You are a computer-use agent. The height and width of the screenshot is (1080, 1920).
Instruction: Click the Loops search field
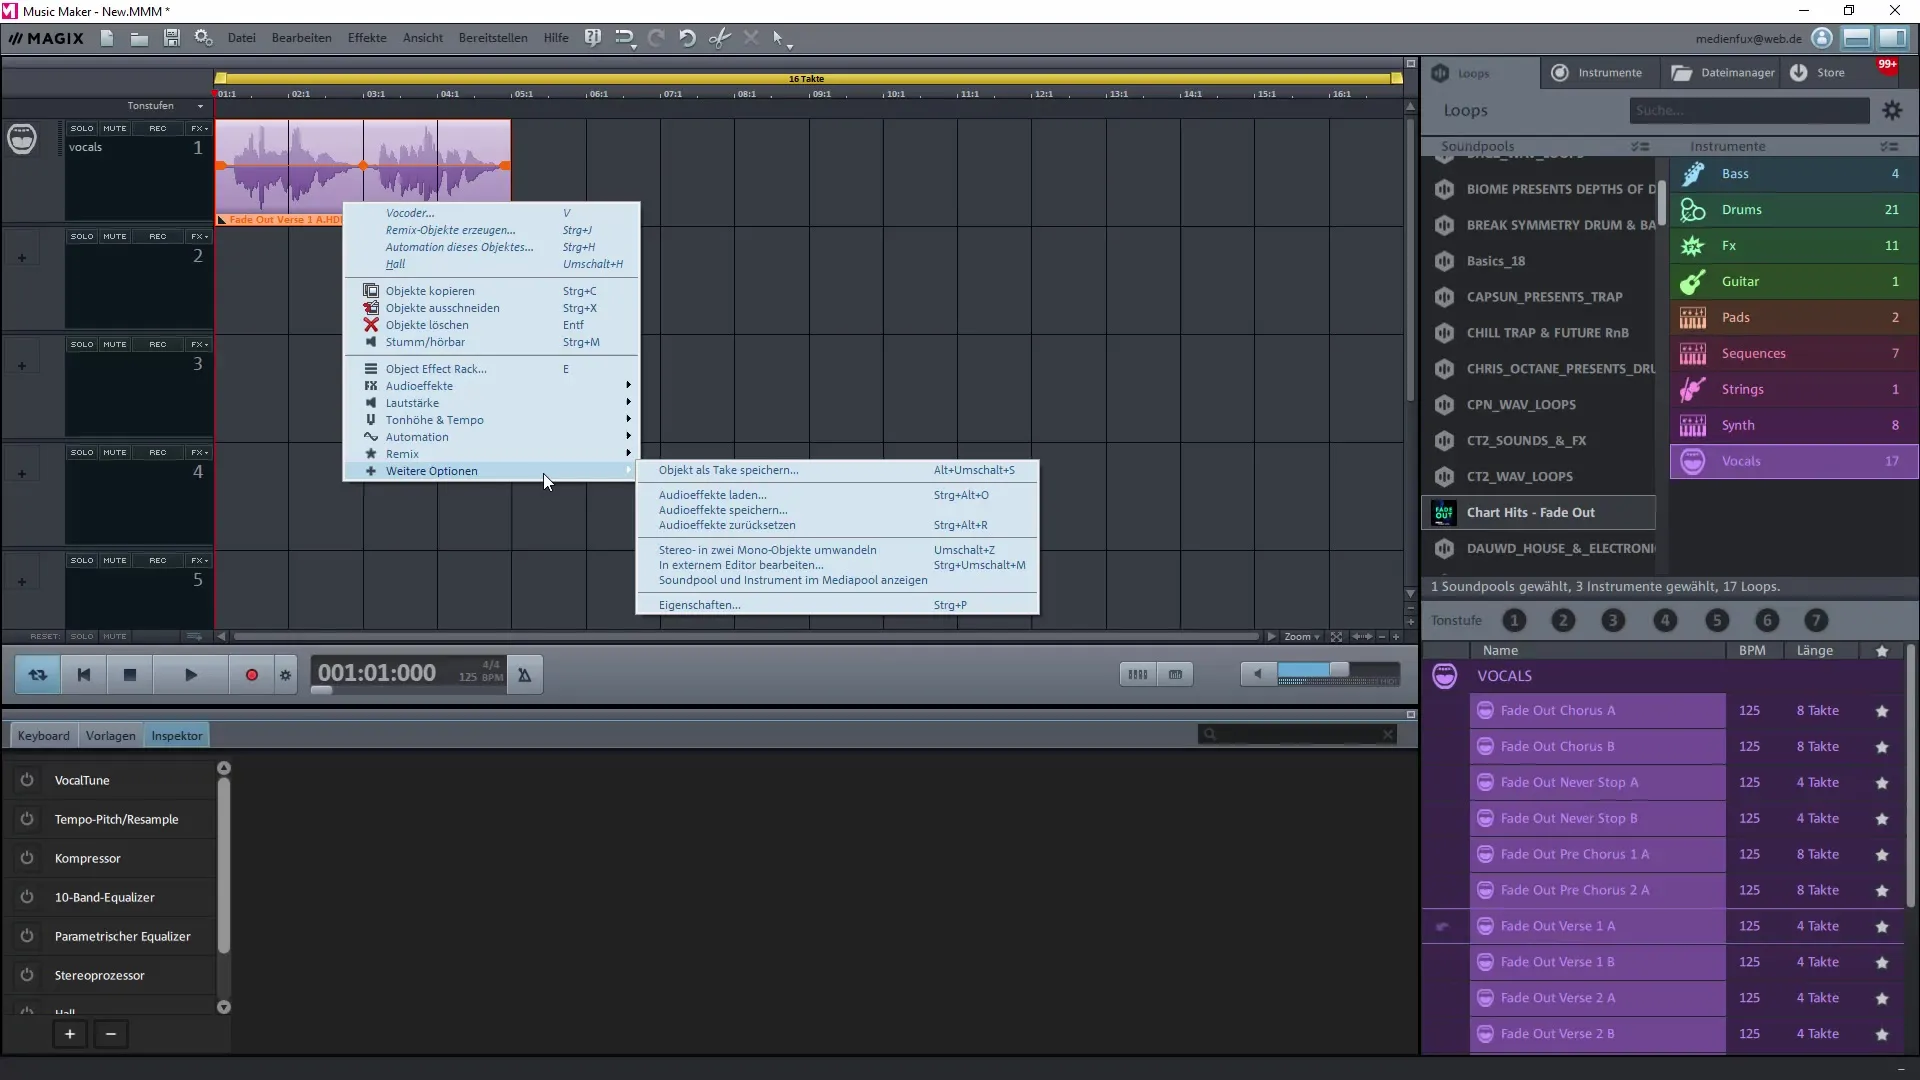pyautogui.click(x=1749, y=110)
